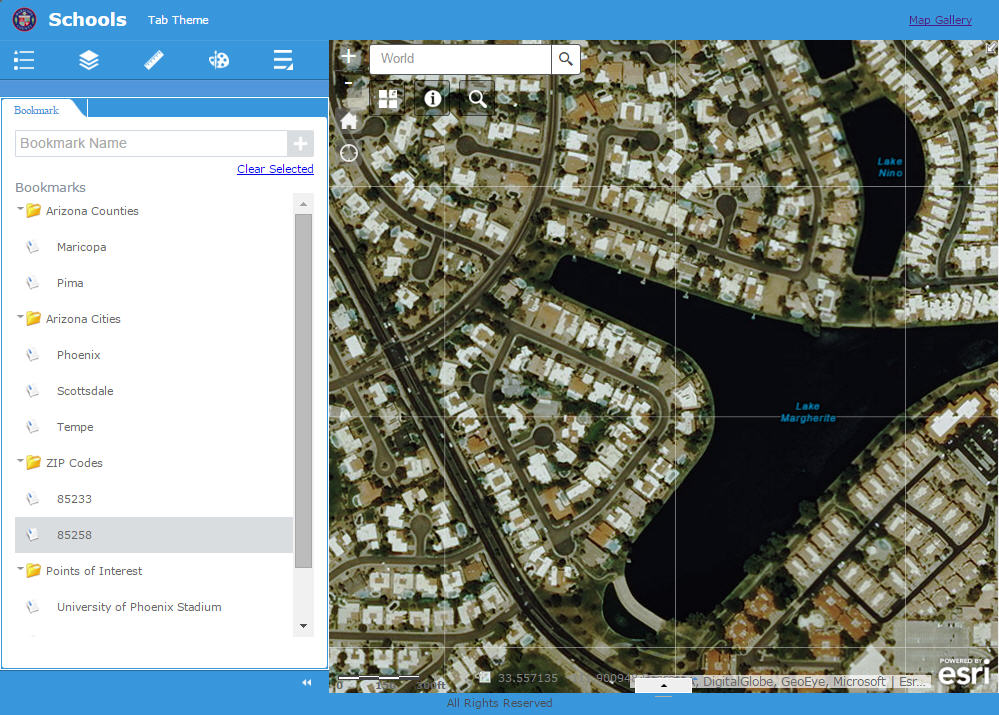999x715 pixels.
Task: Click the map Zoom Out minus button
Action: (x=349, y=83)
